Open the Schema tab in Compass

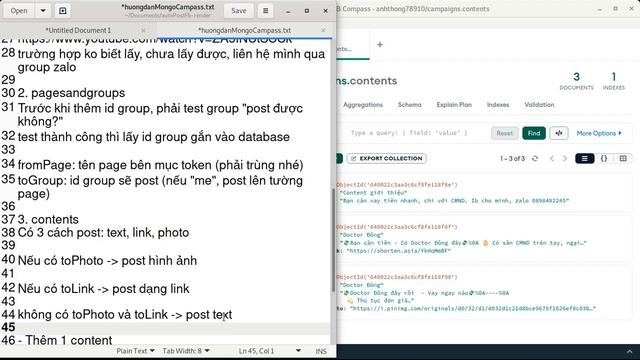(x=409, y=105)
